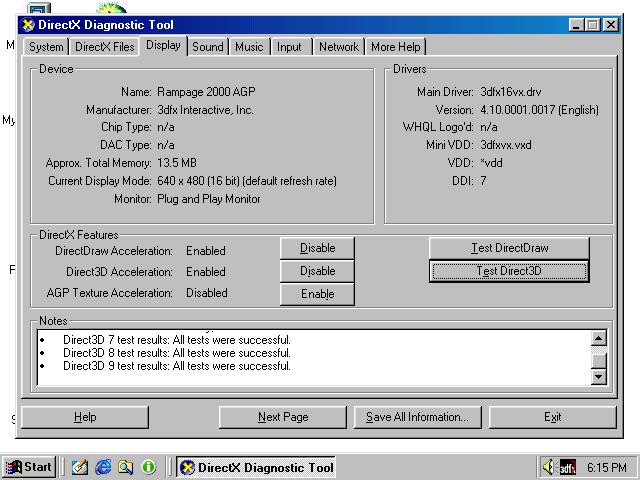
Task: Click the third quick launch icon with magnifier
Action: 125,467
